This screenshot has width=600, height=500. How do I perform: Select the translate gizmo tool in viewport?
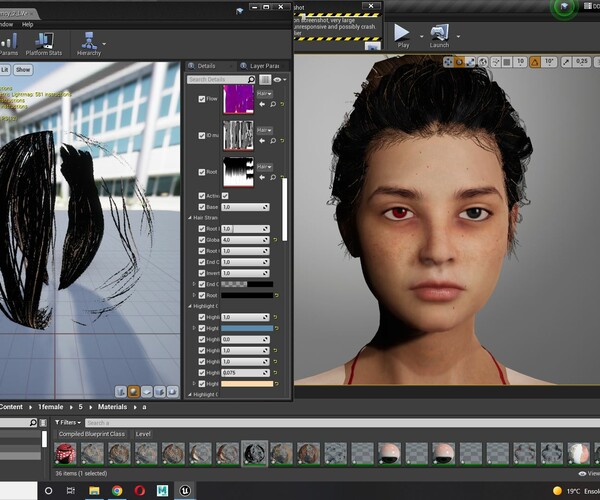click(x=448, y=62)
